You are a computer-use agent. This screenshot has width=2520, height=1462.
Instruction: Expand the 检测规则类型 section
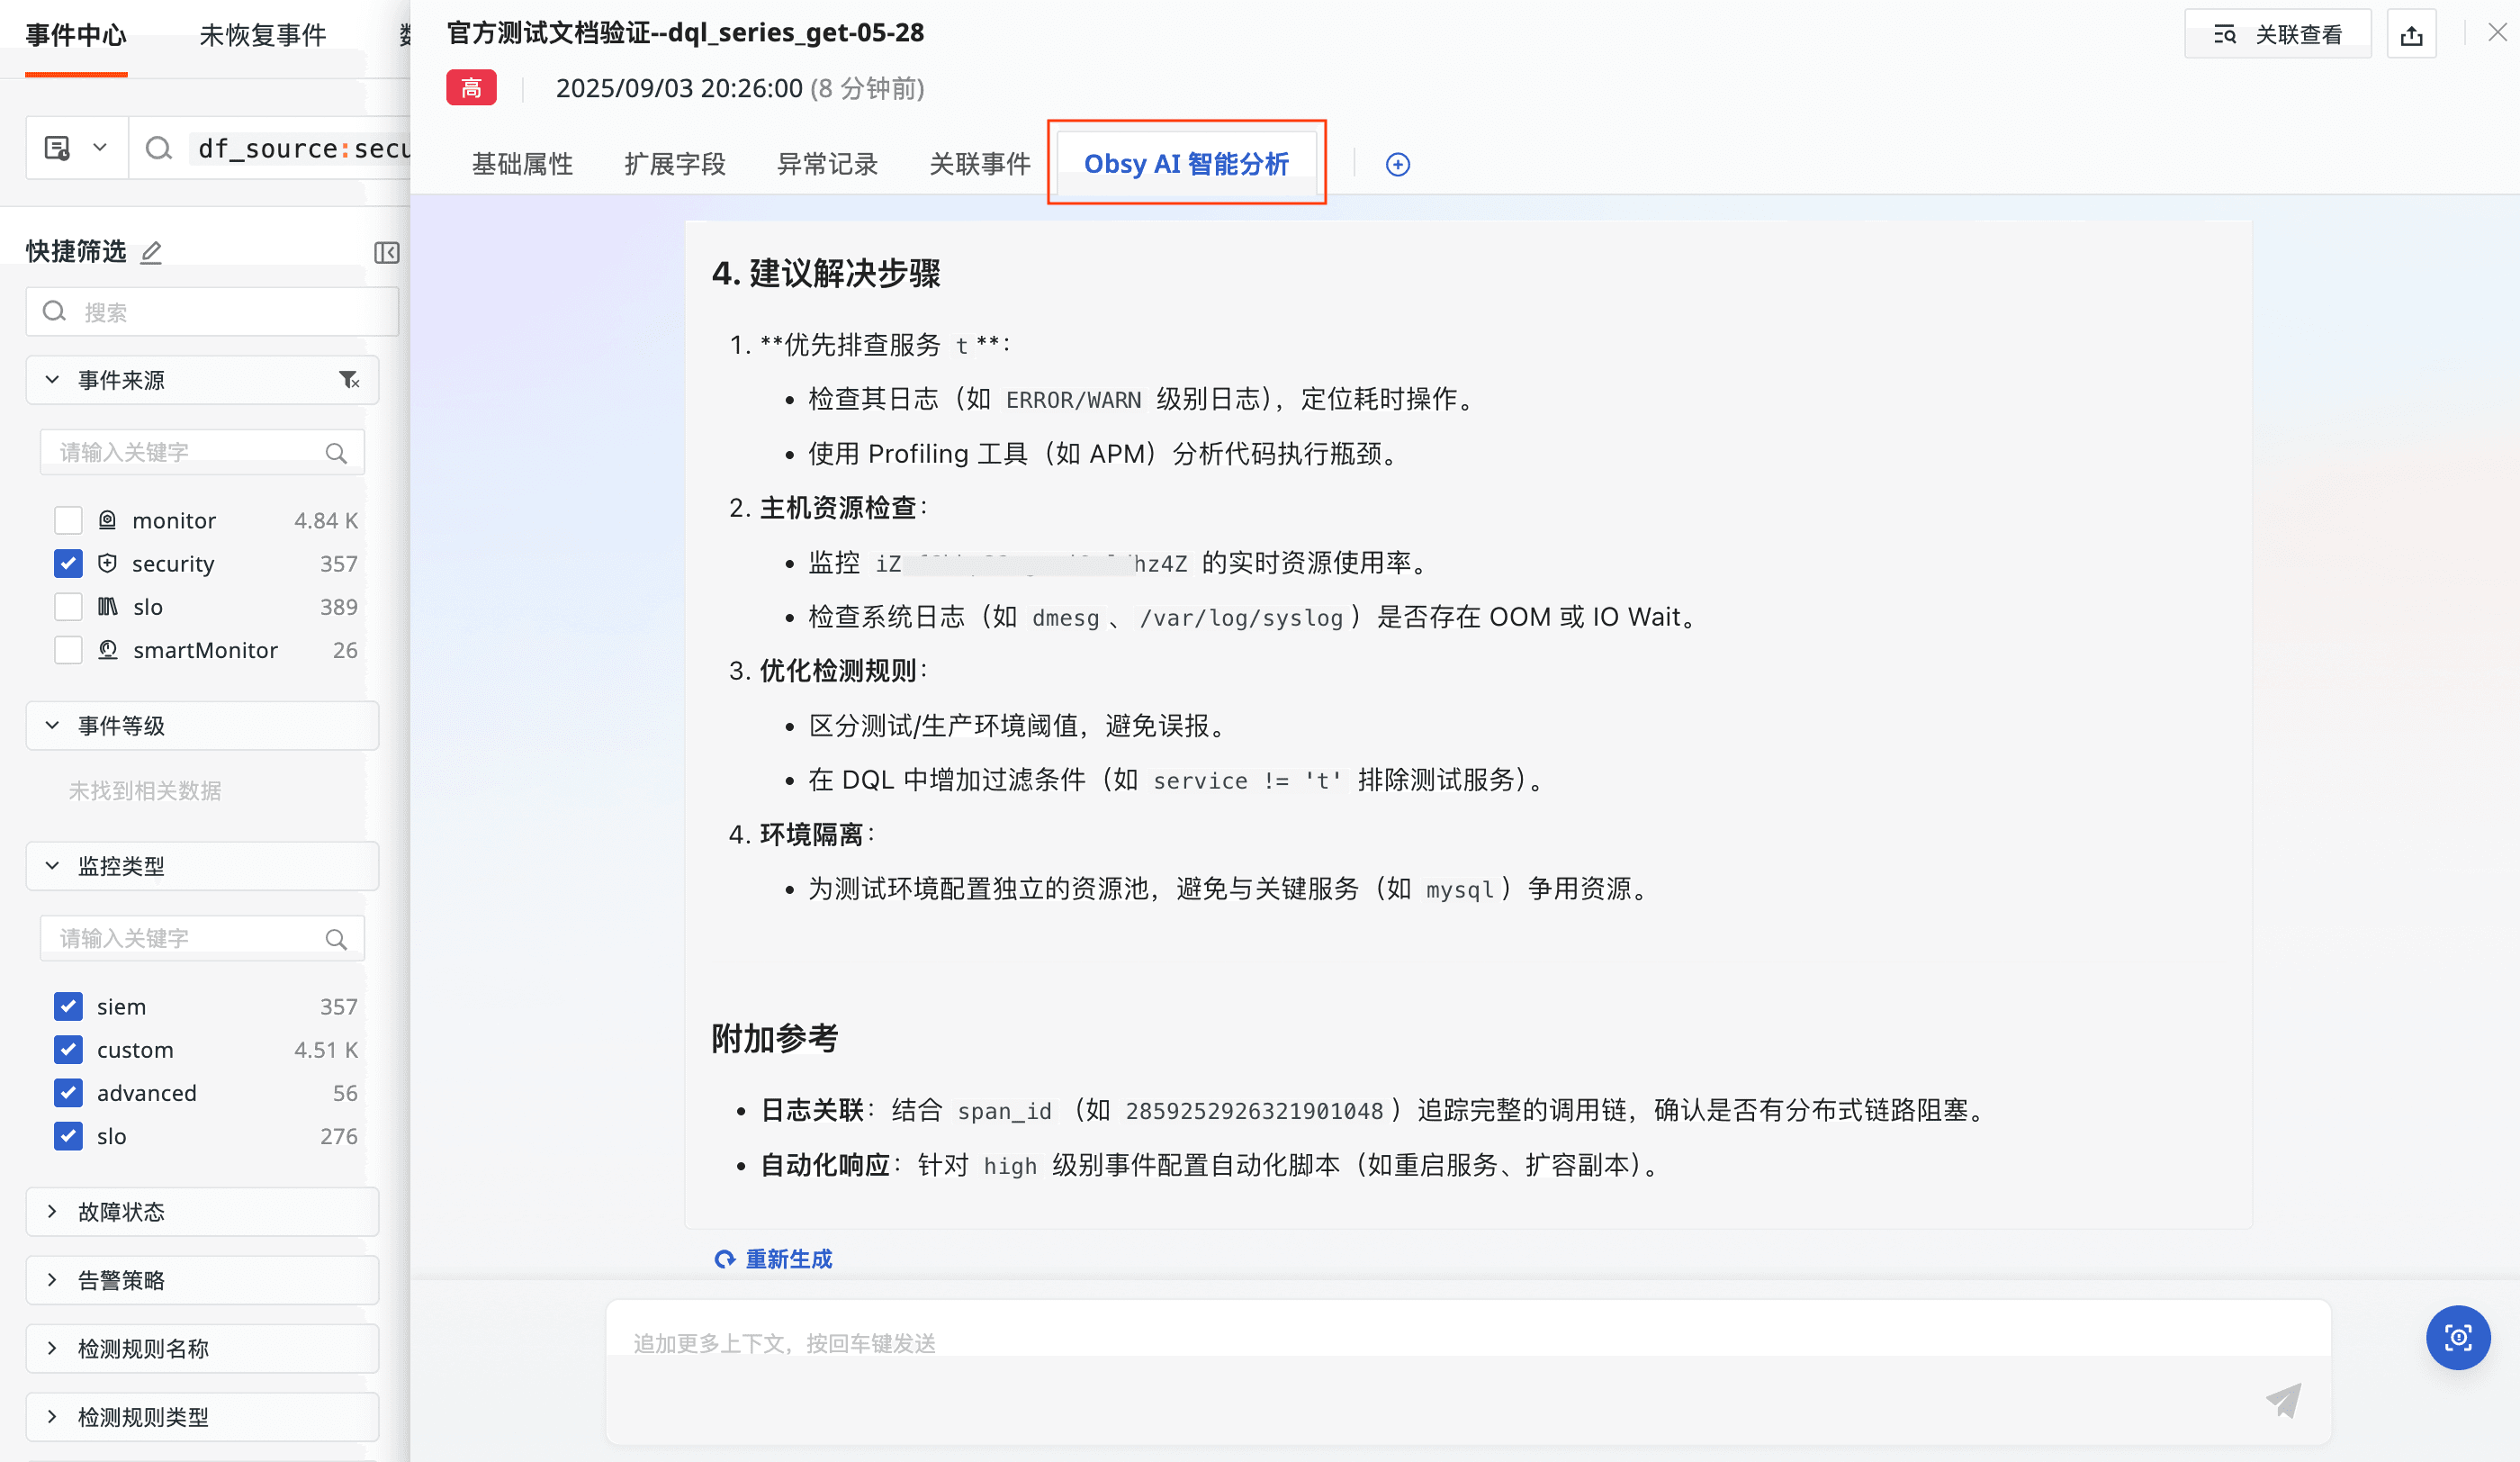coord(202,1417)
